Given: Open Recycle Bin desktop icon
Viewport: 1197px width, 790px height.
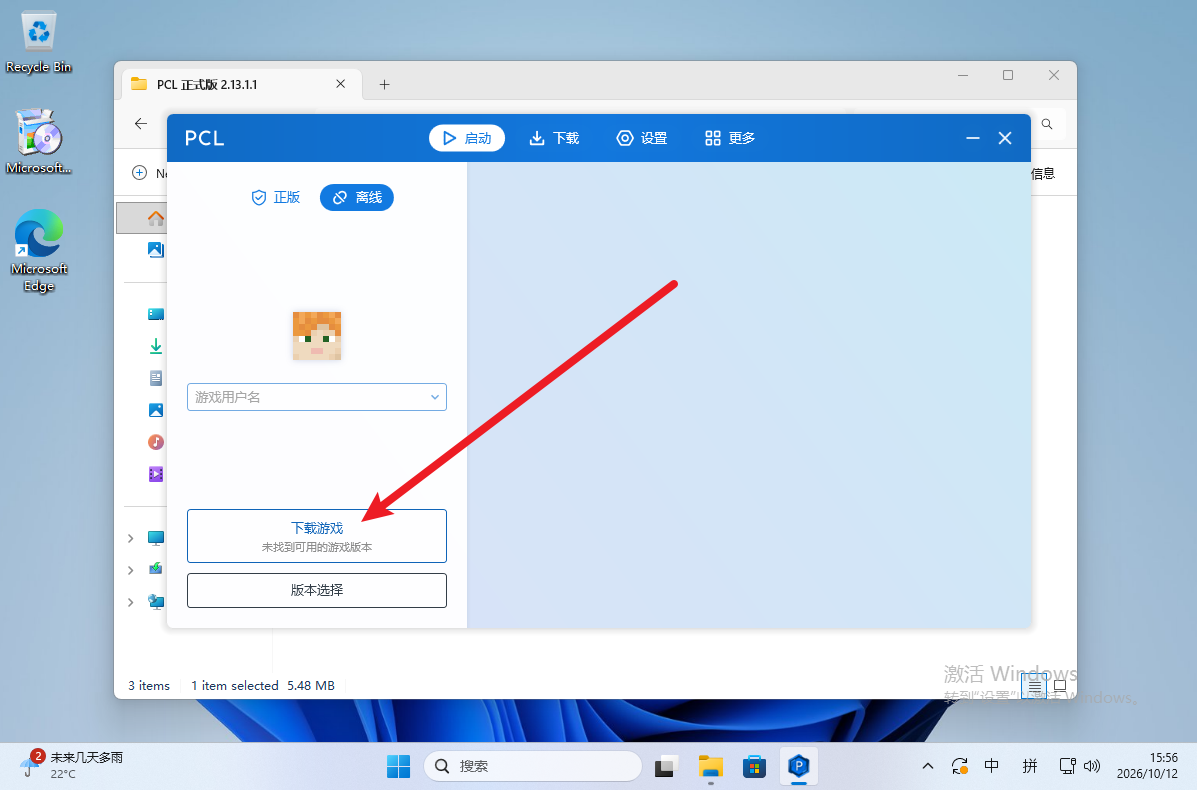Looking at the screenshot, I should tap(38, 43).
